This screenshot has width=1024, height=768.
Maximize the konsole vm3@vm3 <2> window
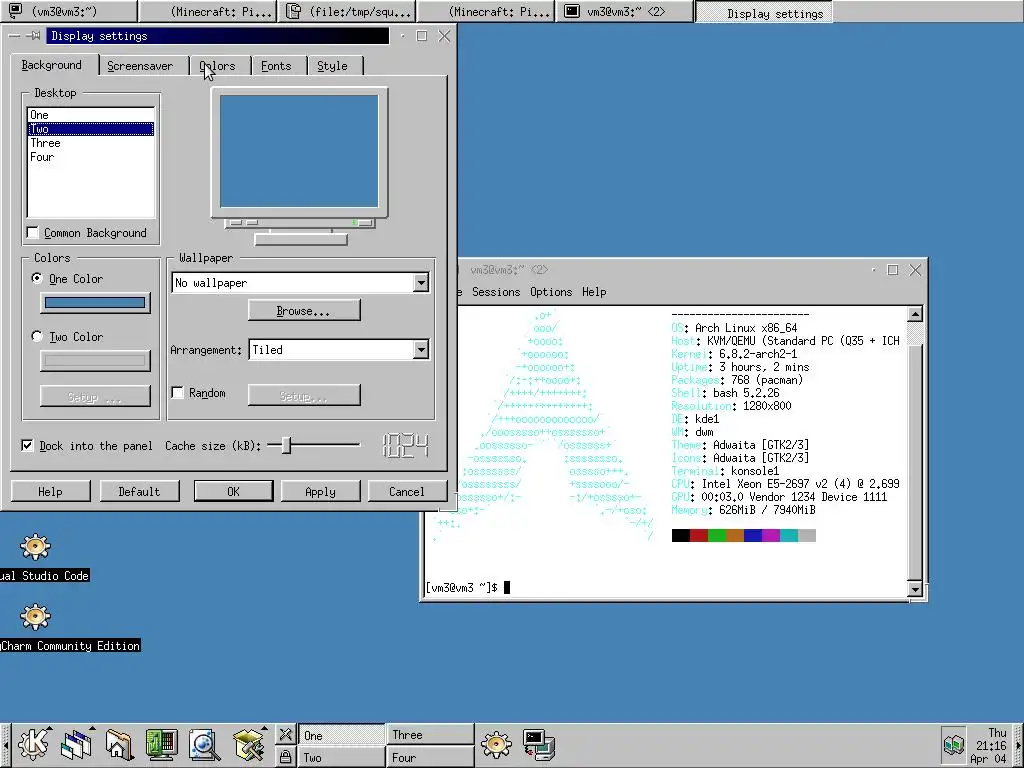click(x=893, y=270)
